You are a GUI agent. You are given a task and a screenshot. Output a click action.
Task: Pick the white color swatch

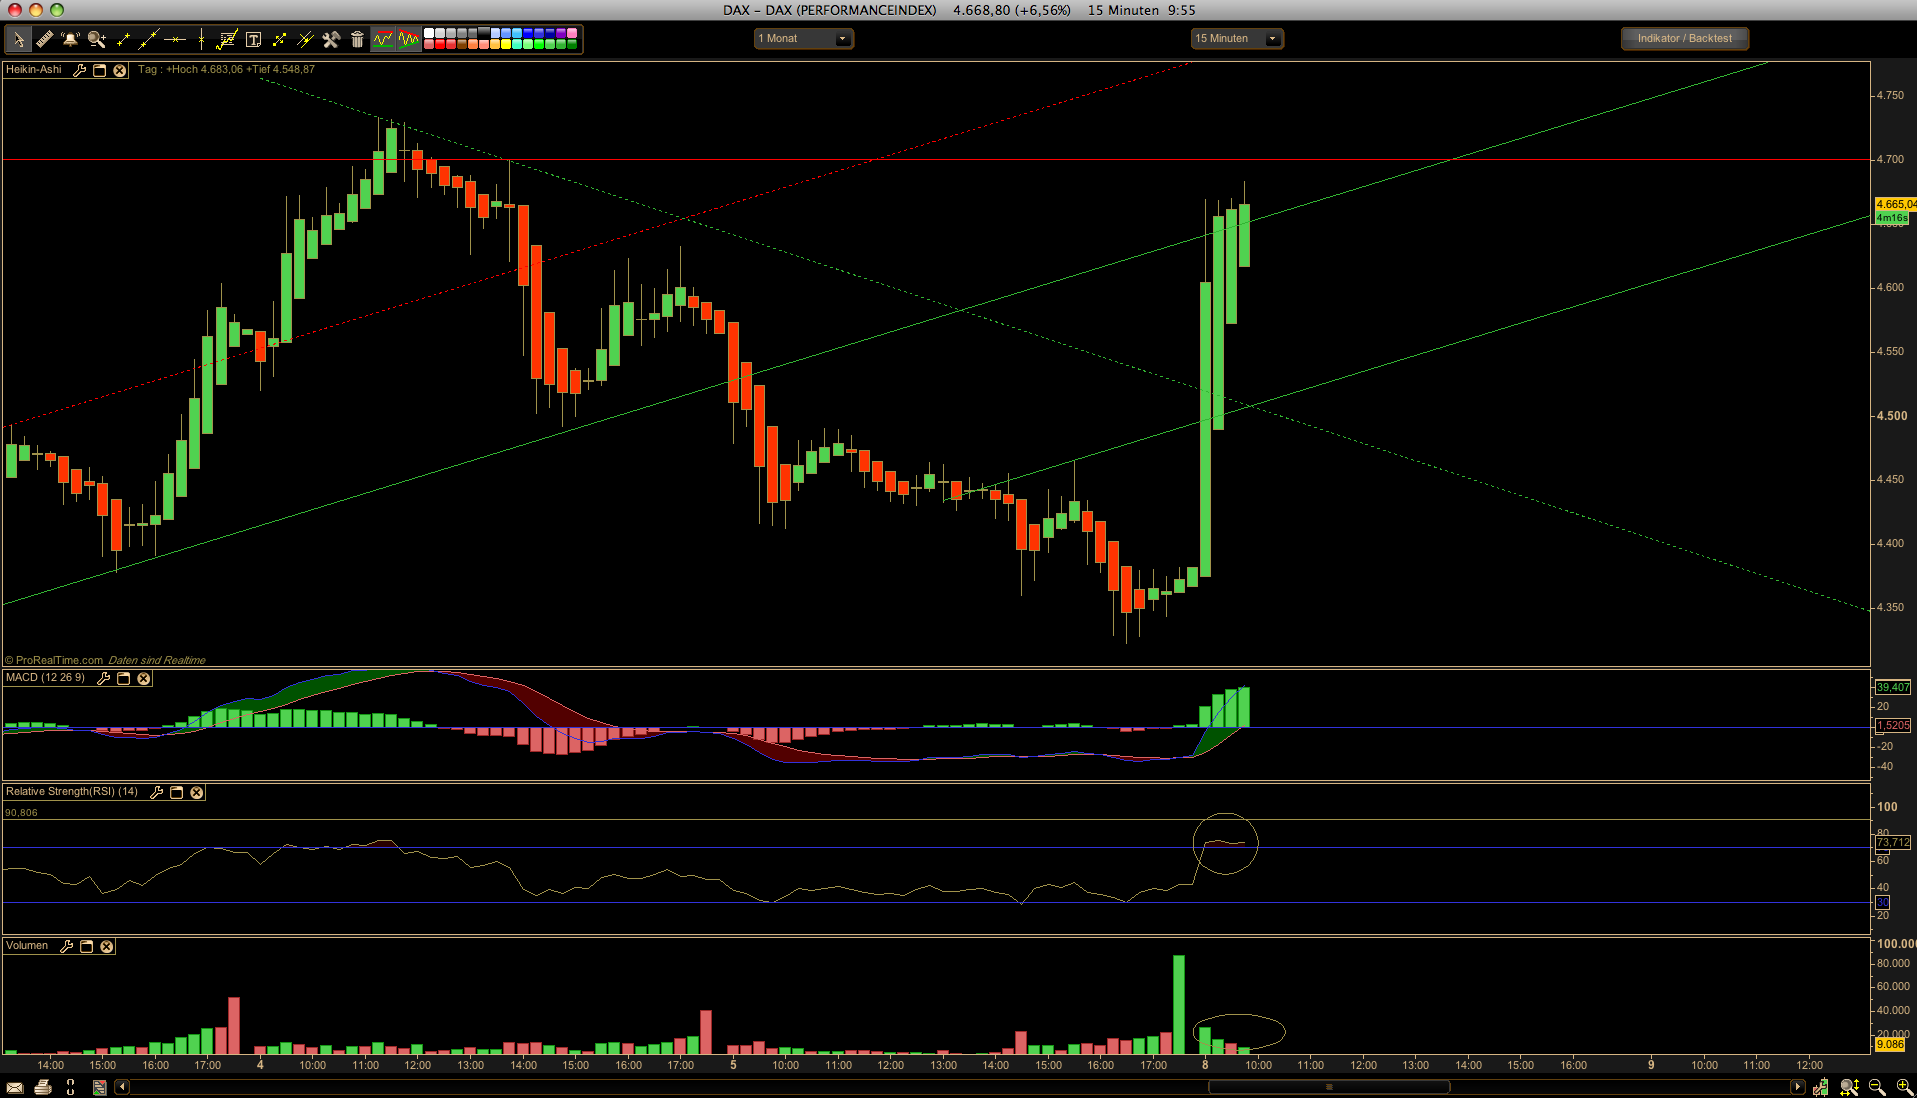(x=429, y=33)
